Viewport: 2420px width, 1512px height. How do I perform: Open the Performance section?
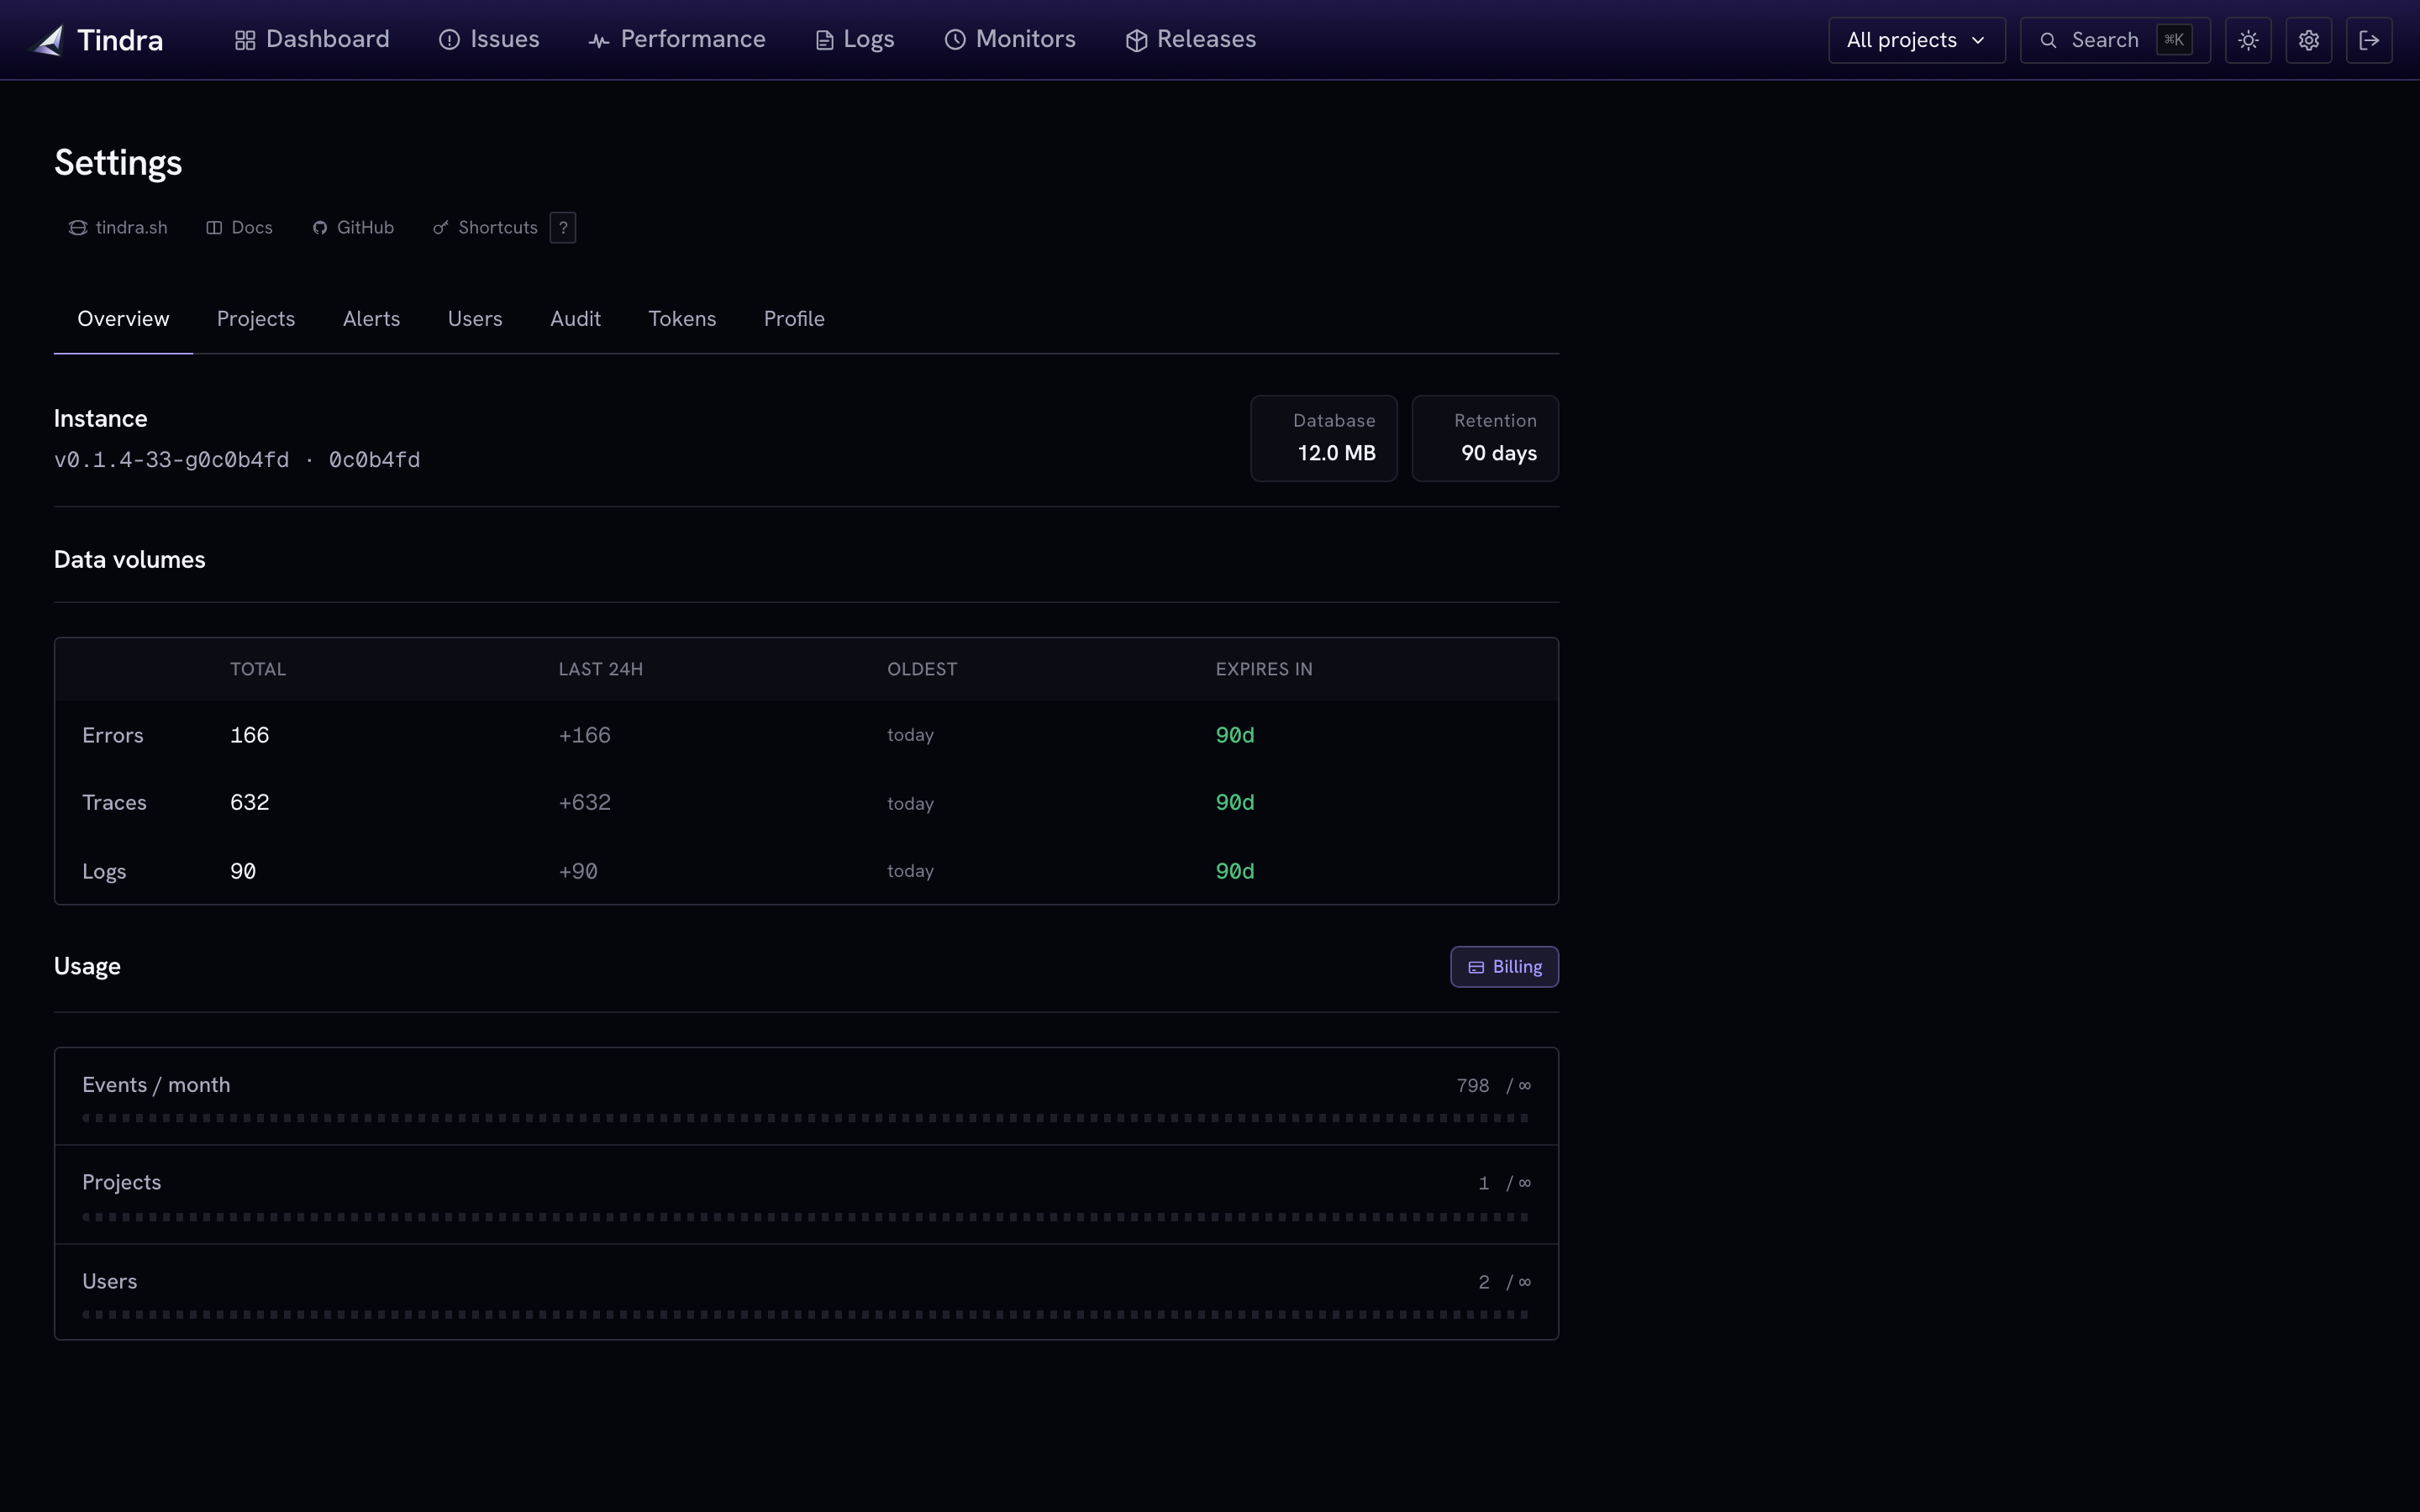coord(677,39)
